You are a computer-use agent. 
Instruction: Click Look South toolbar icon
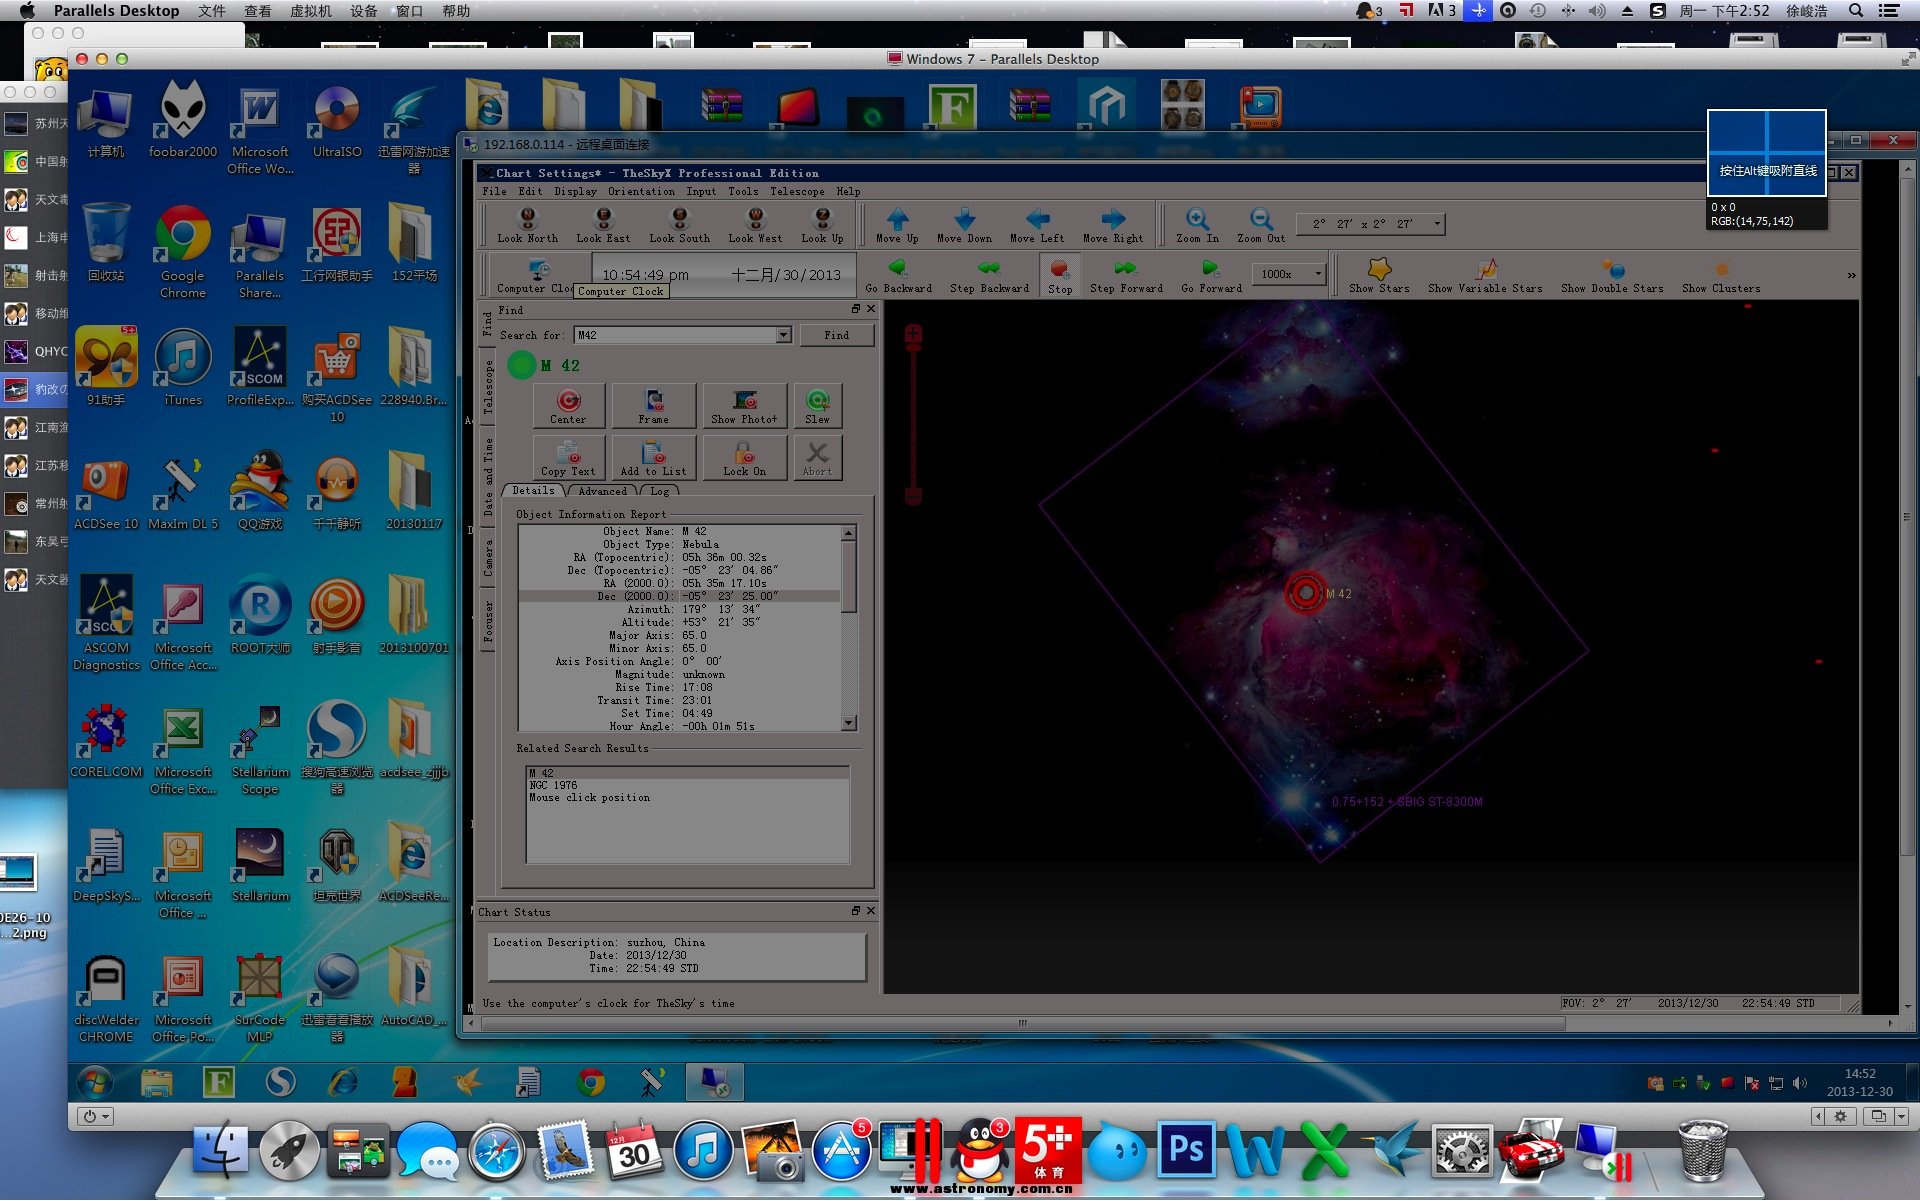coord(679,225)
